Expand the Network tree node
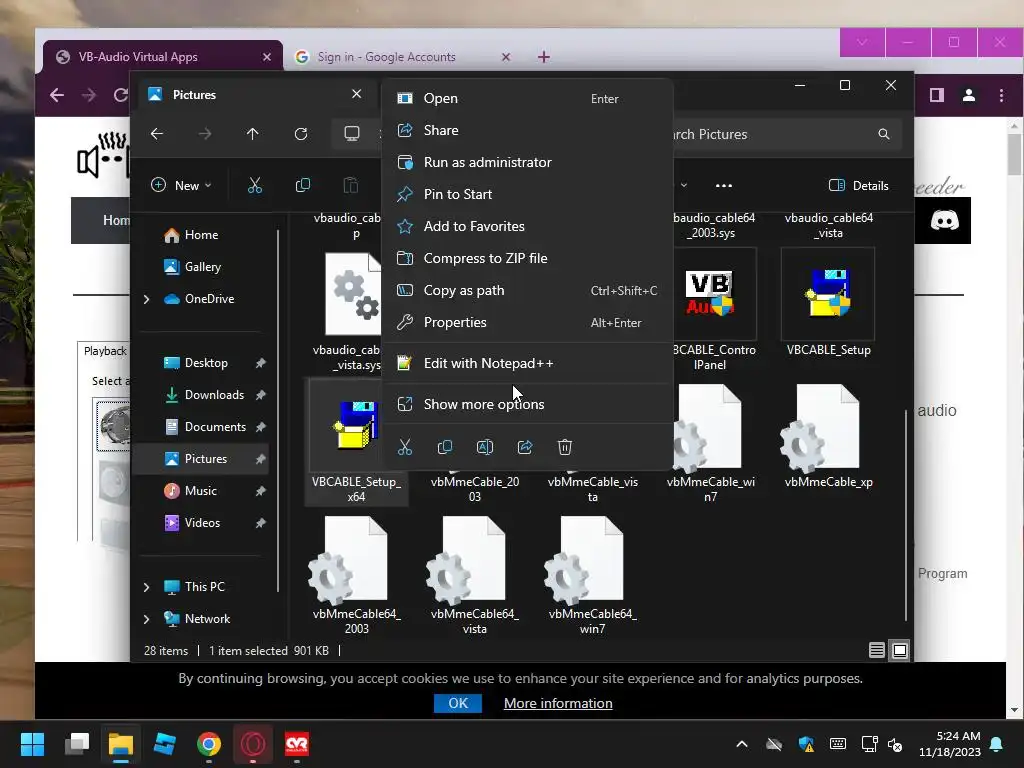Screen dimensions: 1024x768 146,619
